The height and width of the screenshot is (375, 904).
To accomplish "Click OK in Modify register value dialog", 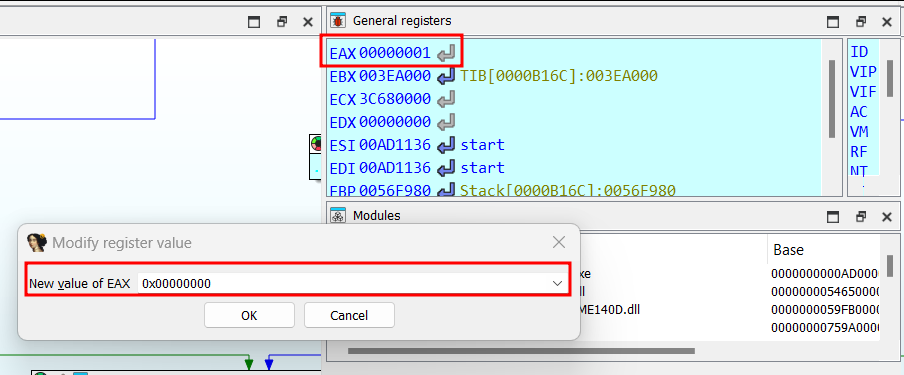I will (x=249, y=315).
